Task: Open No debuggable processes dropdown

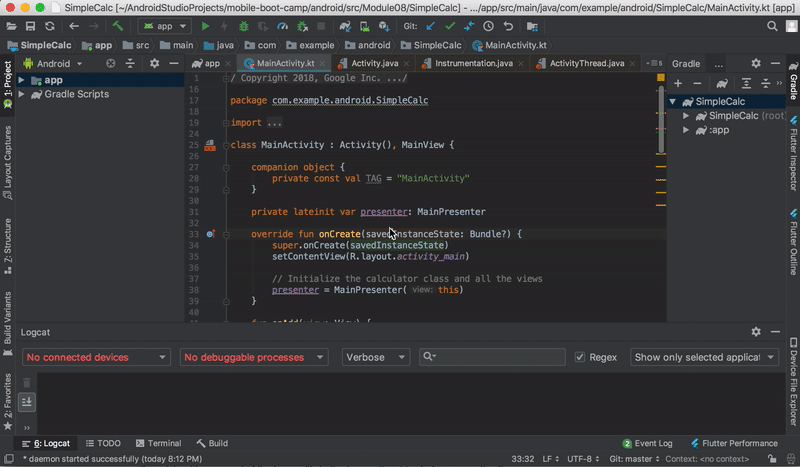Action: point(254,357)
